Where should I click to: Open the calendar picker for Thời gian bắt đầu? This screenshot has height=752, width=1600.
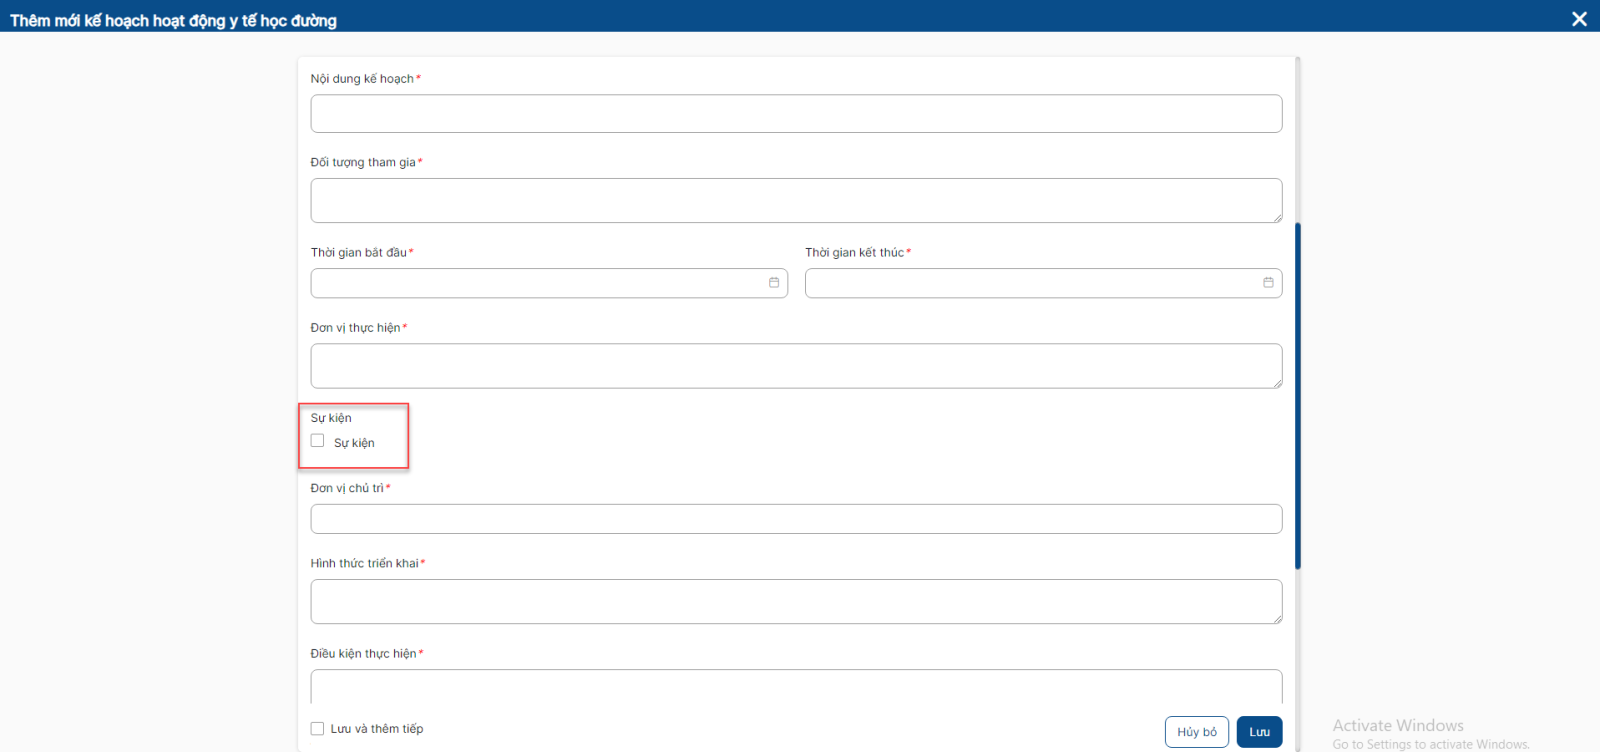774,283
